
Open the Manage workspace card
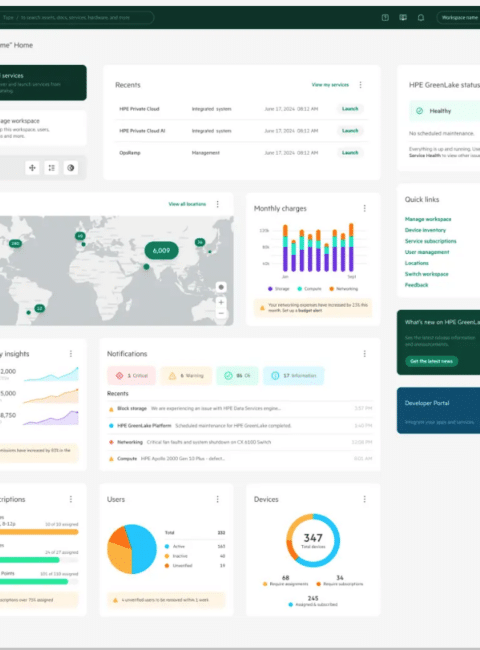click(x=43, y=128)
